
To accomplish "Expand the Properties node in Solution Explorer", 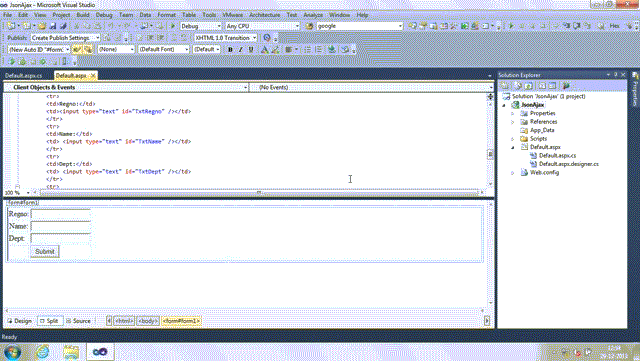I will tap(513, 114).
